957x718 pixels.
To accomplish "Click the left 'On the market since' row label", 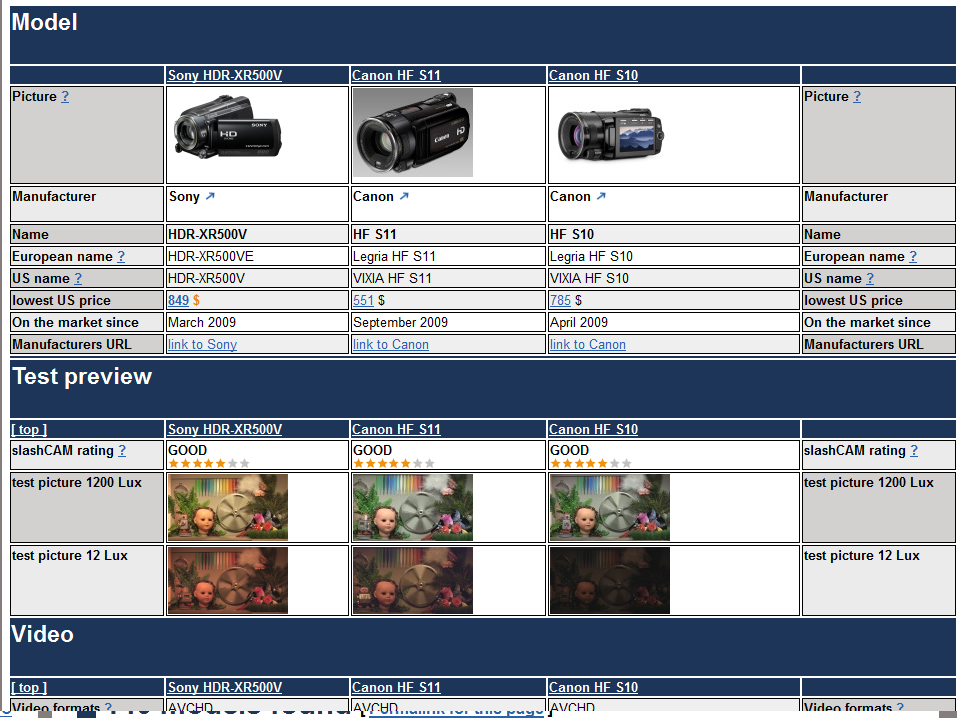I will [76, 322].
